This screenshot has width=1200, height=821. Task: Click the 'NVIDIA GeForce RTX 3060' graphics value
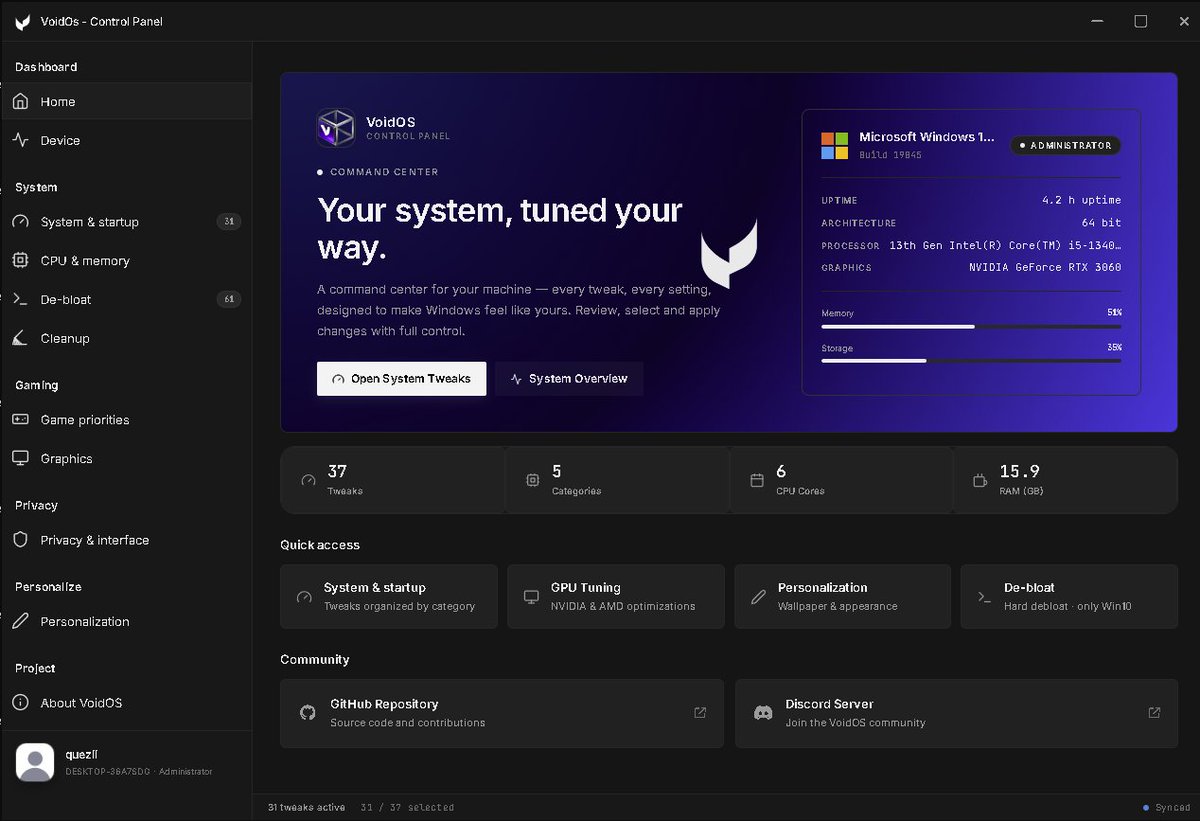coord(1045,267)
